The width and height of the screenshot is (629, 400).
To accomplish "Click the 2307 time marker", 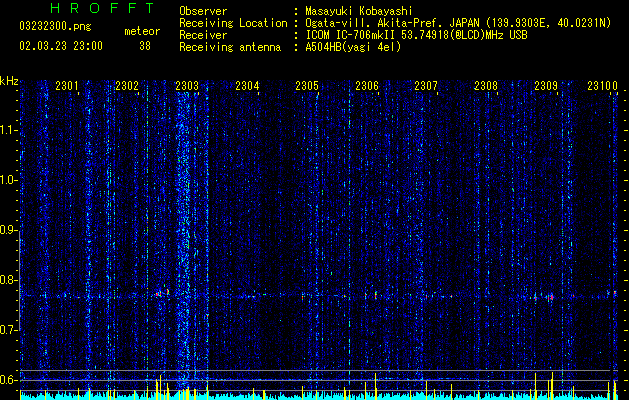I will [x=426, y=85].
